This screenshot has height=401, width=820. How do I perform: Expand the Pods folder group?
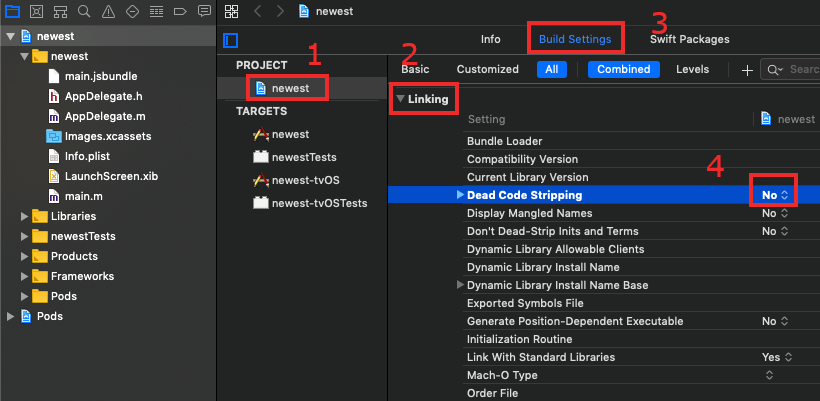pos(24,296)
